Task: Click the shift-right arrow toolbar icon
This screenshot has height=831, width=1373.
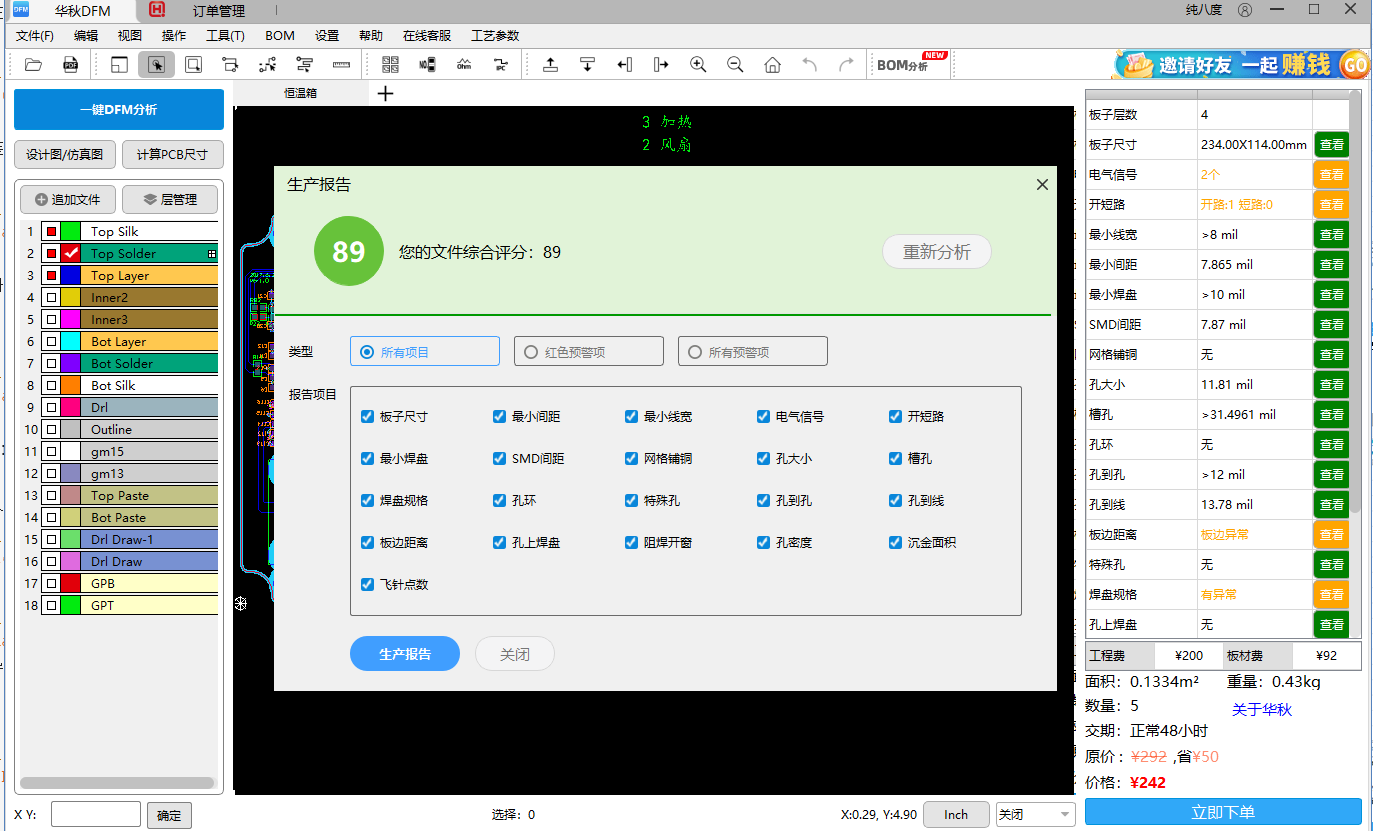Action: 661,65
